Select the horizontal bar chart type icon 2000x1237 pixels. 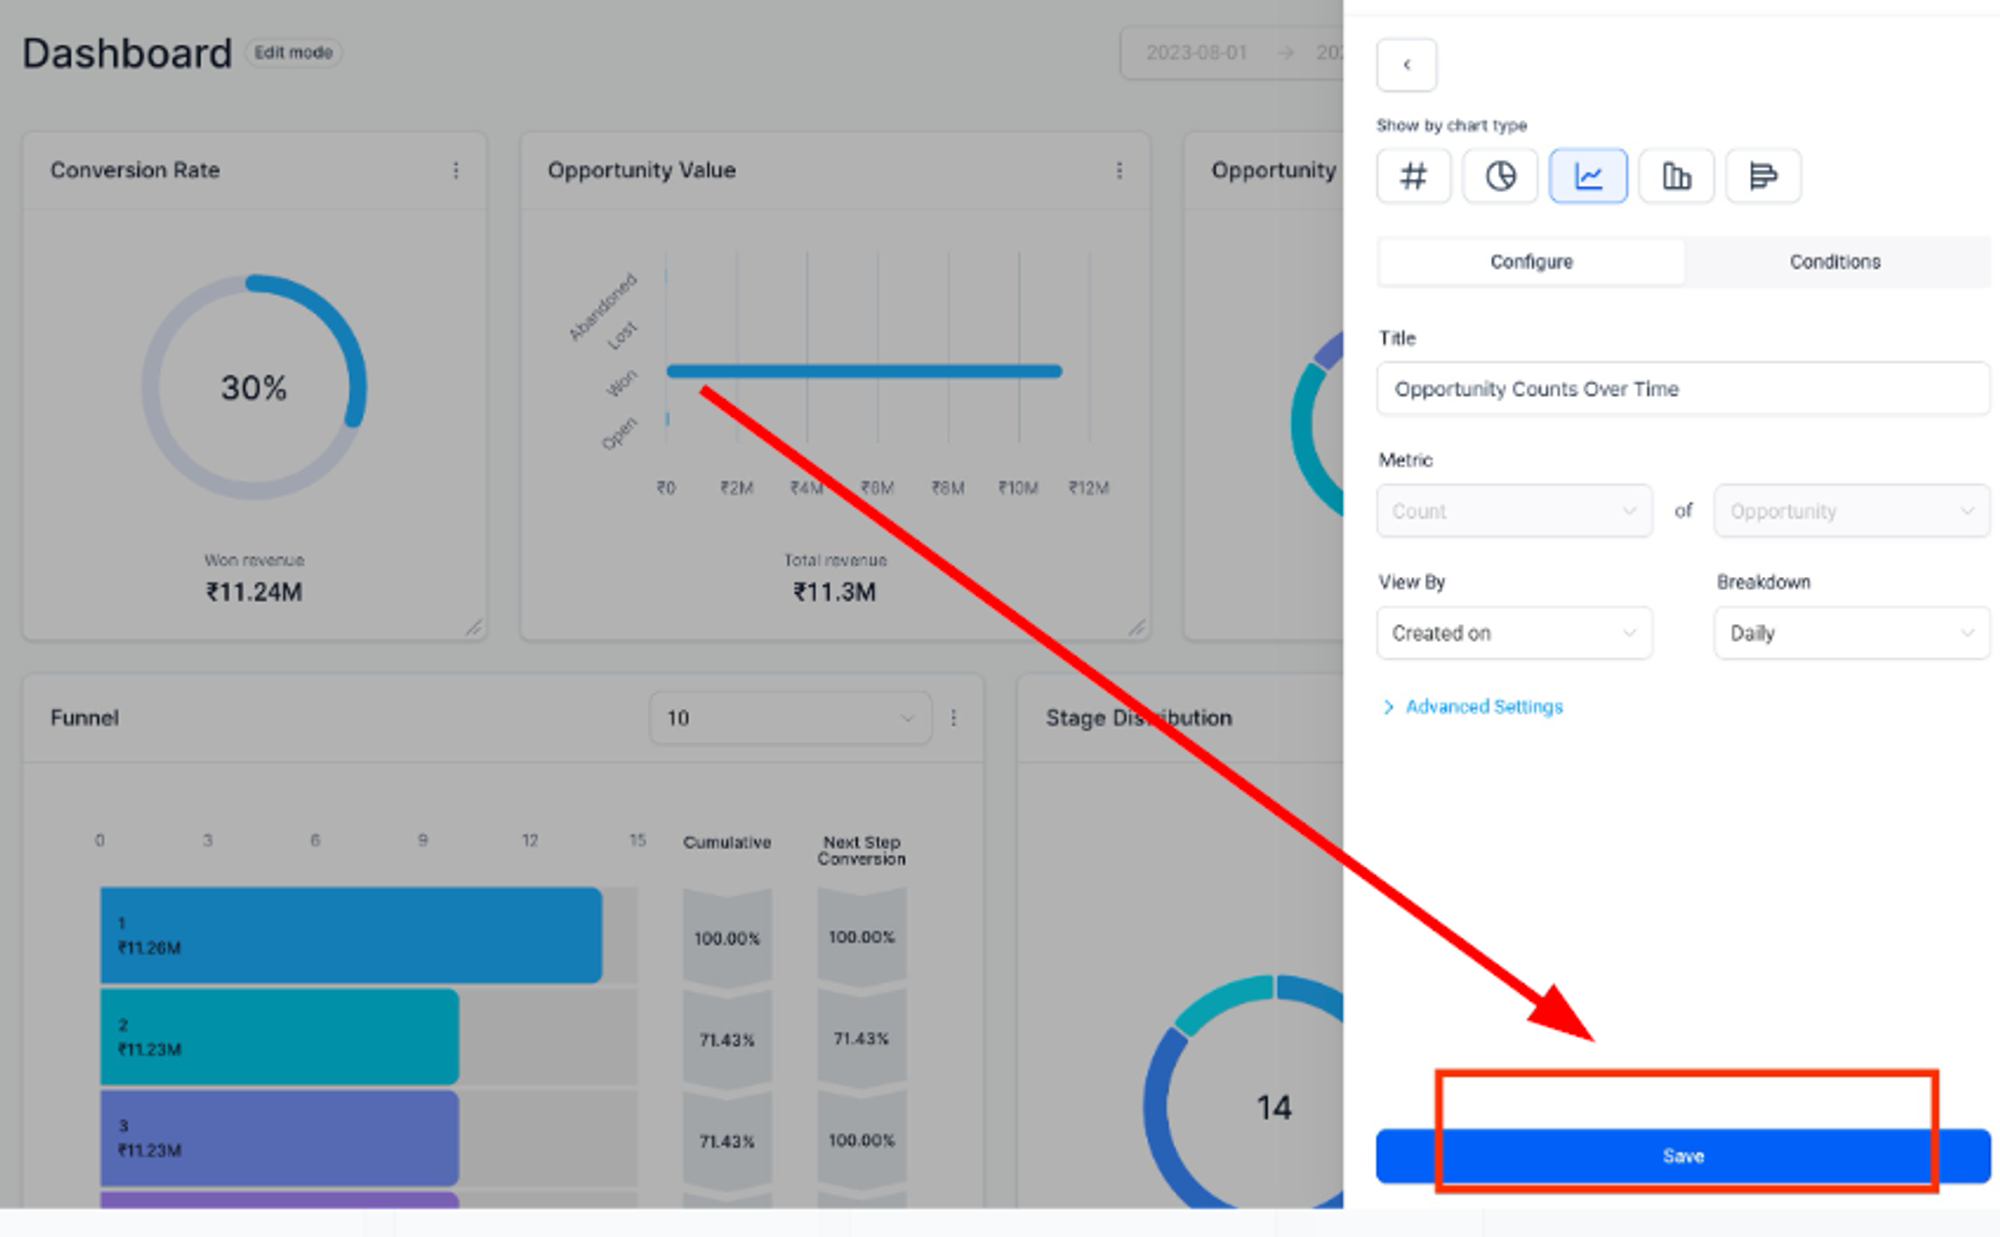tap(1763, 176)
